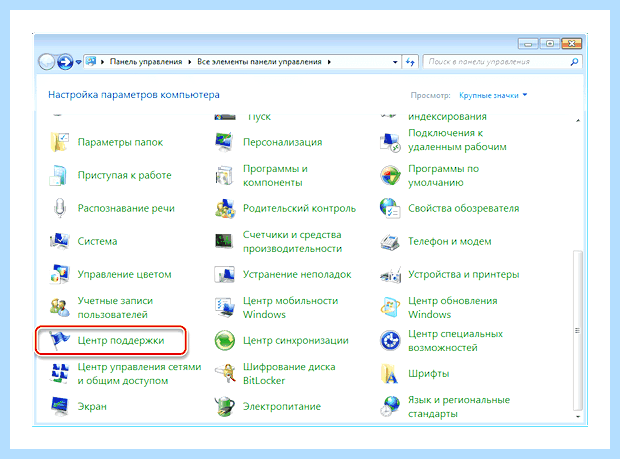Open the Центр специальных возможностей icon

390,340
